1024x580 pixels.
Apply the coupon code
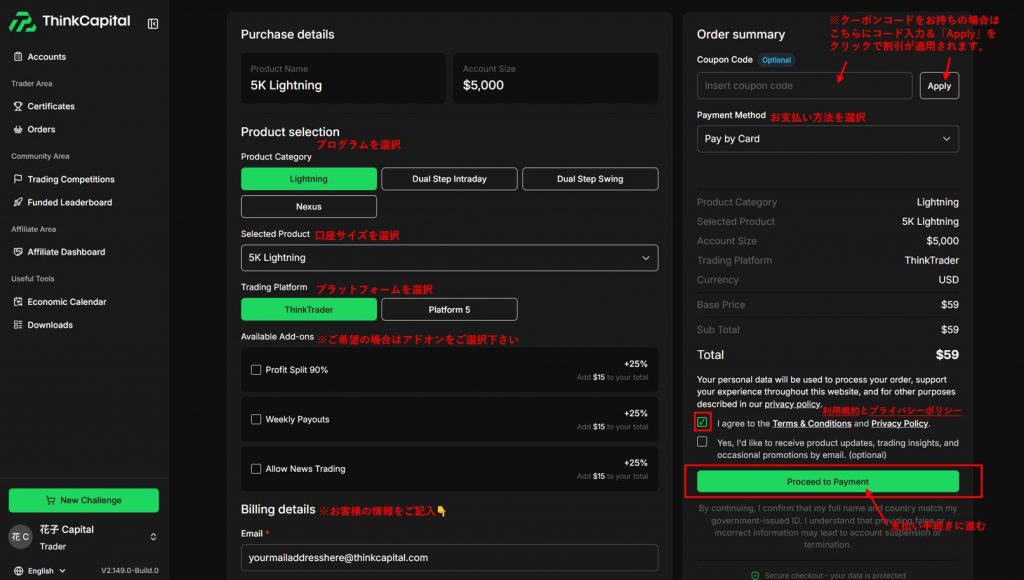pyautogui.click(x=939, y=86)
